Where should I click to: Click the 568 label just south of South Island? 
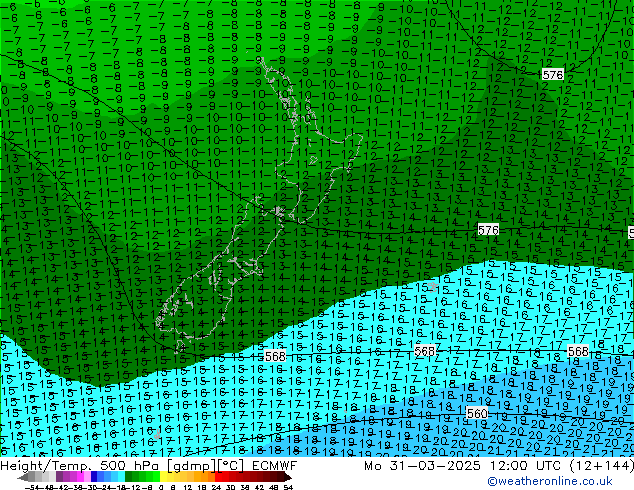coord(275,356)
